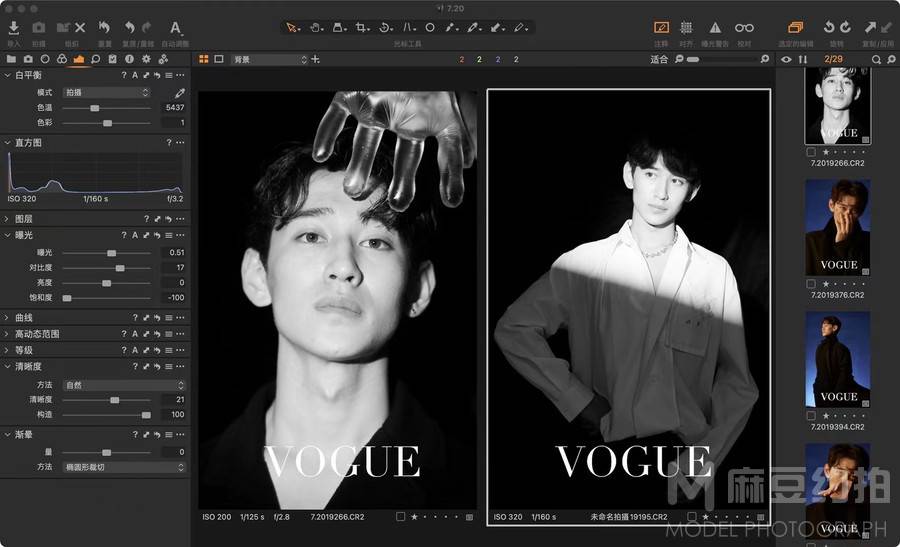Screen dimensions: 900x547
Task: Open the clarity 方法 自然 dropdown
Action: 124,385
